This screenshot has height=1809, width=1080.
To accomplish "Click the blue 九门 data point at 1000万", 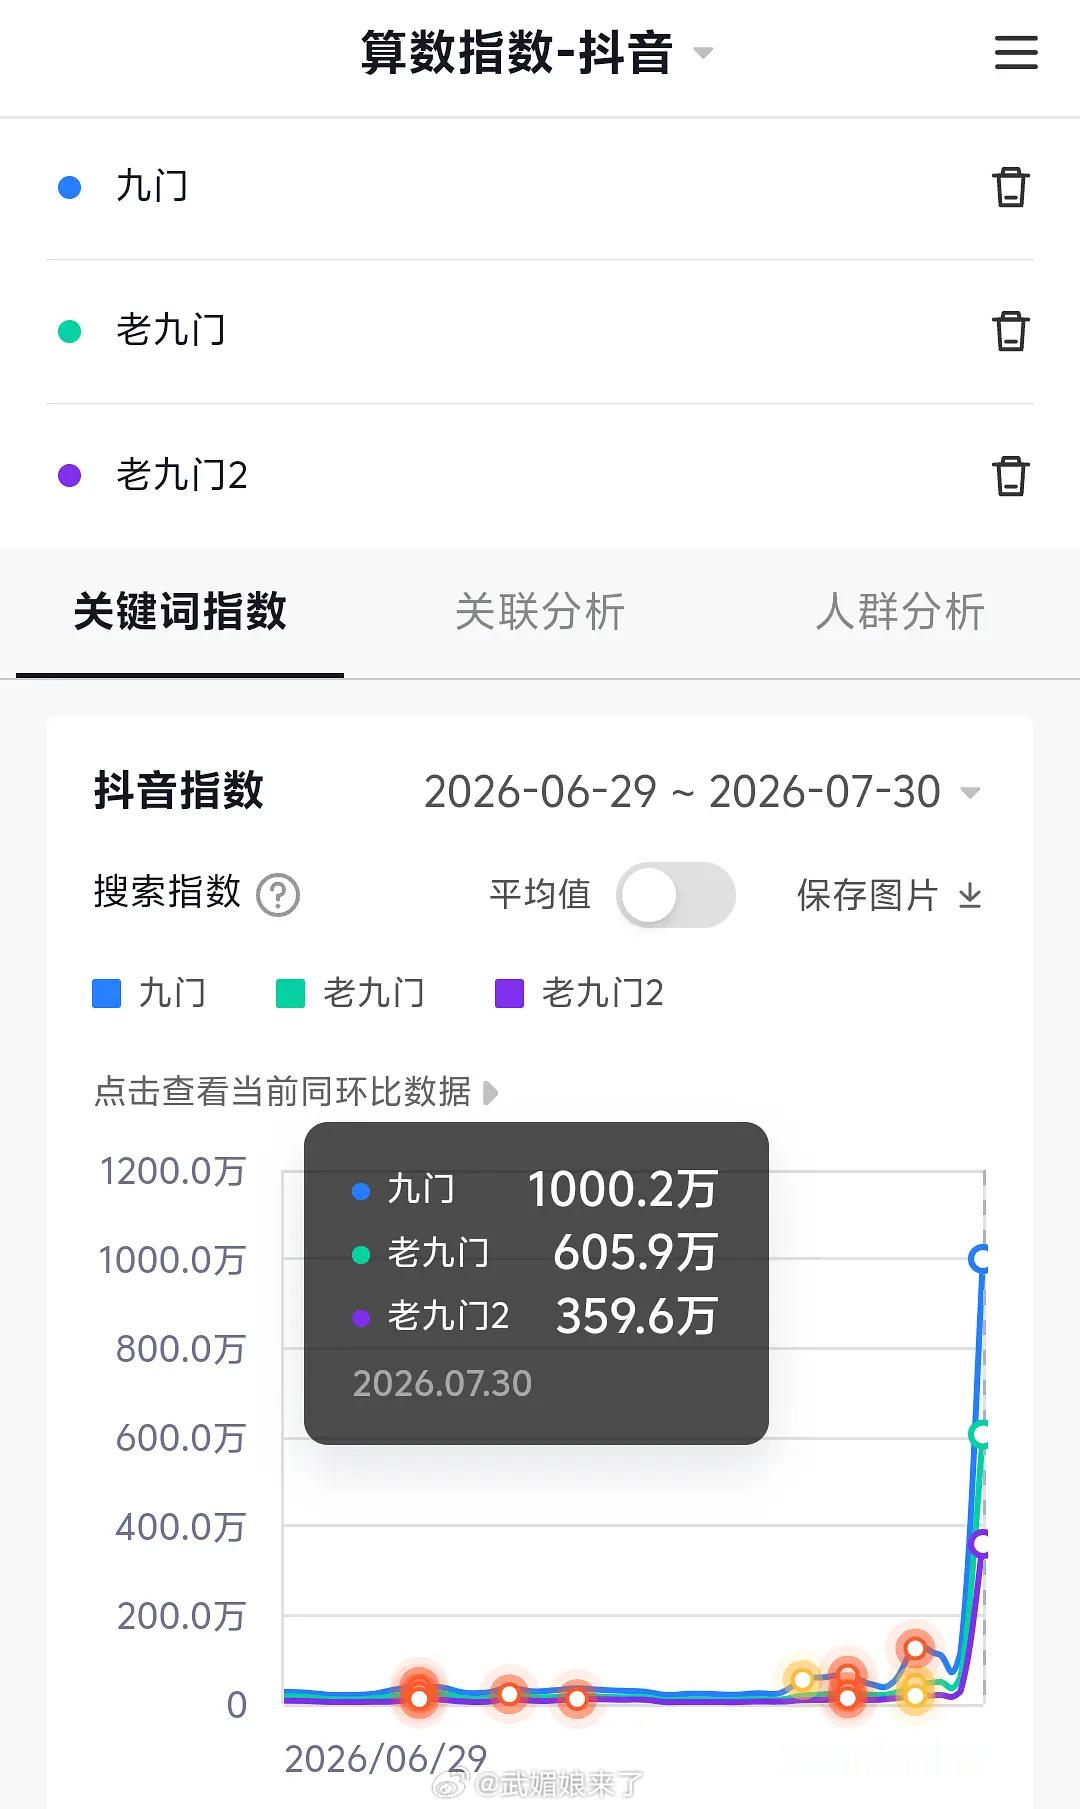I will (981, 1259).
